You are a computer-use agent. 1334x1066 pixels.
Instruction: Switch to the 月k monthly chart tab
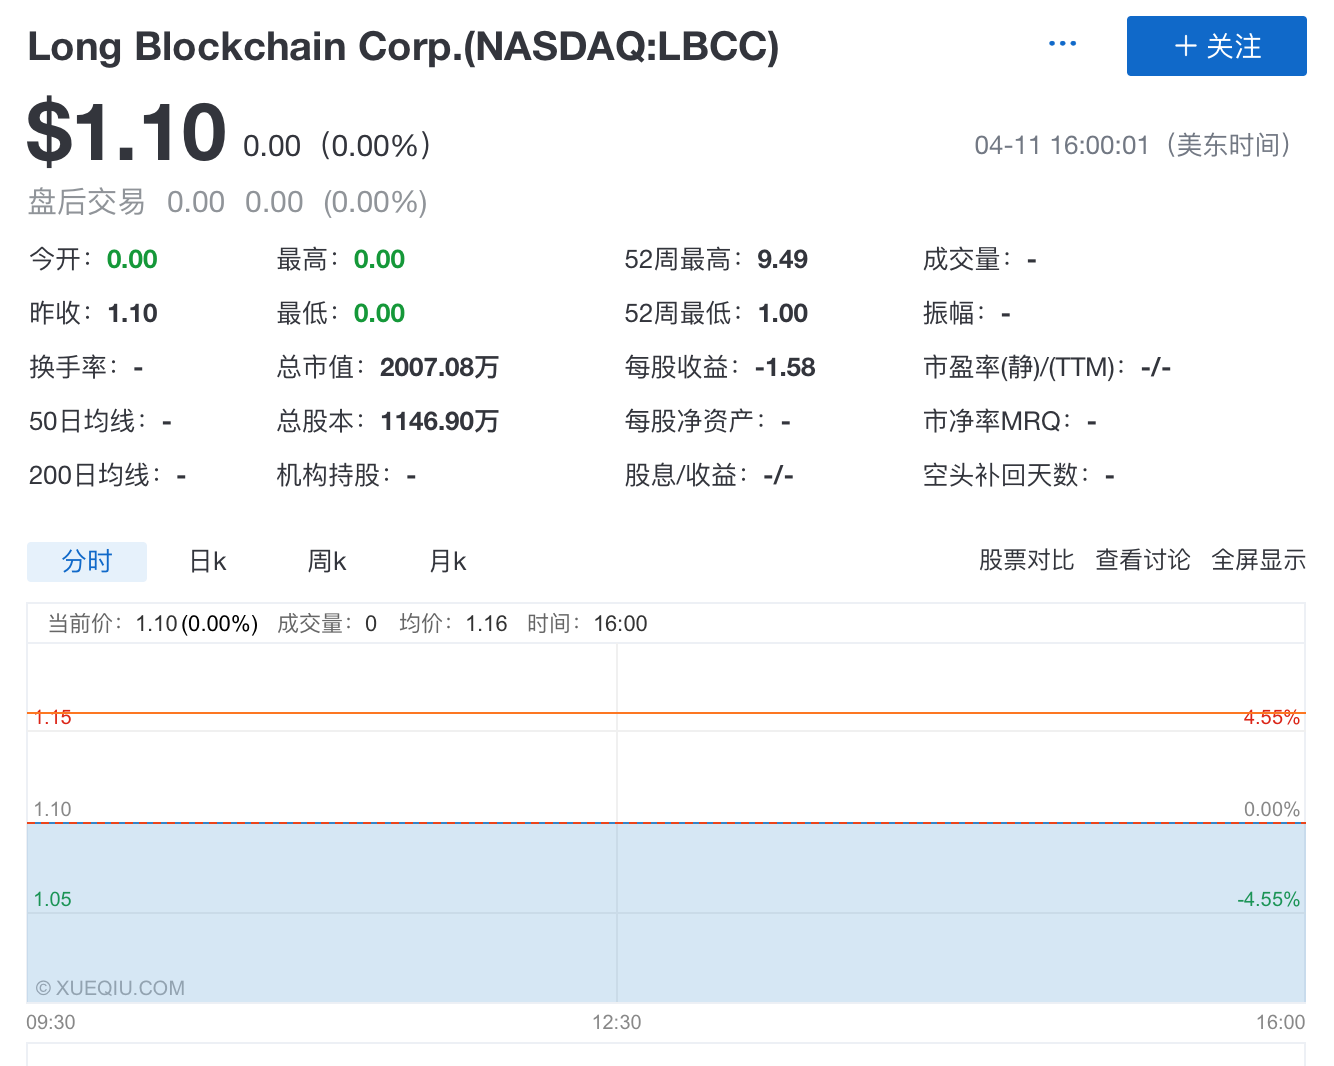click(446, 561)
